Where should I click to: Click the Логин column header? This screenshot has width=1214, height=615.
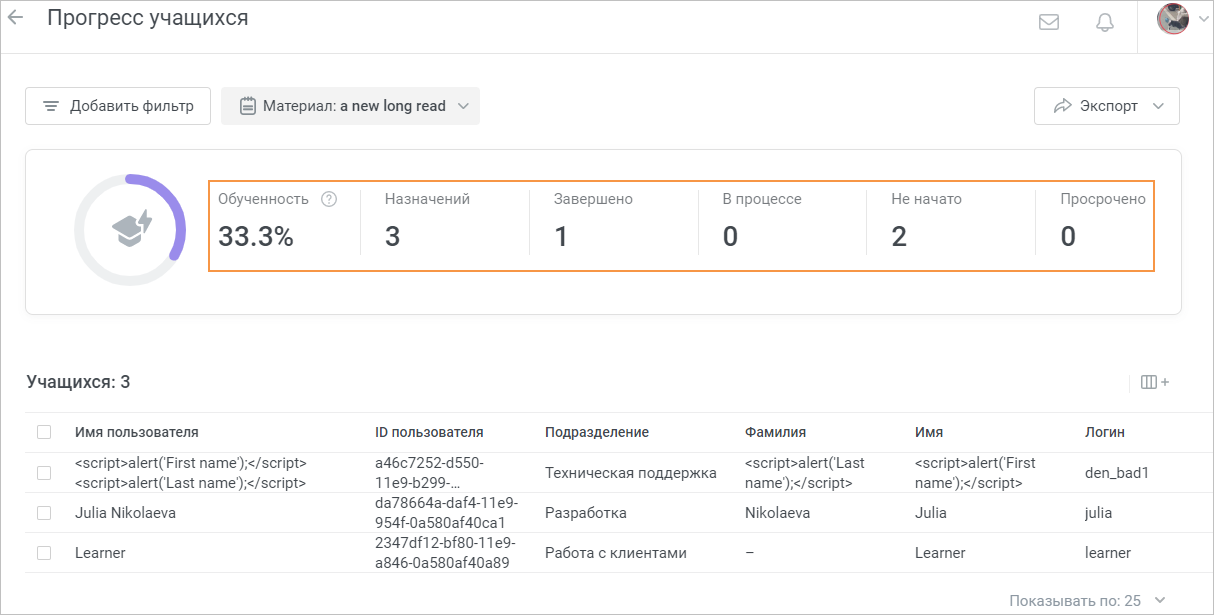tap(1105, 432)
